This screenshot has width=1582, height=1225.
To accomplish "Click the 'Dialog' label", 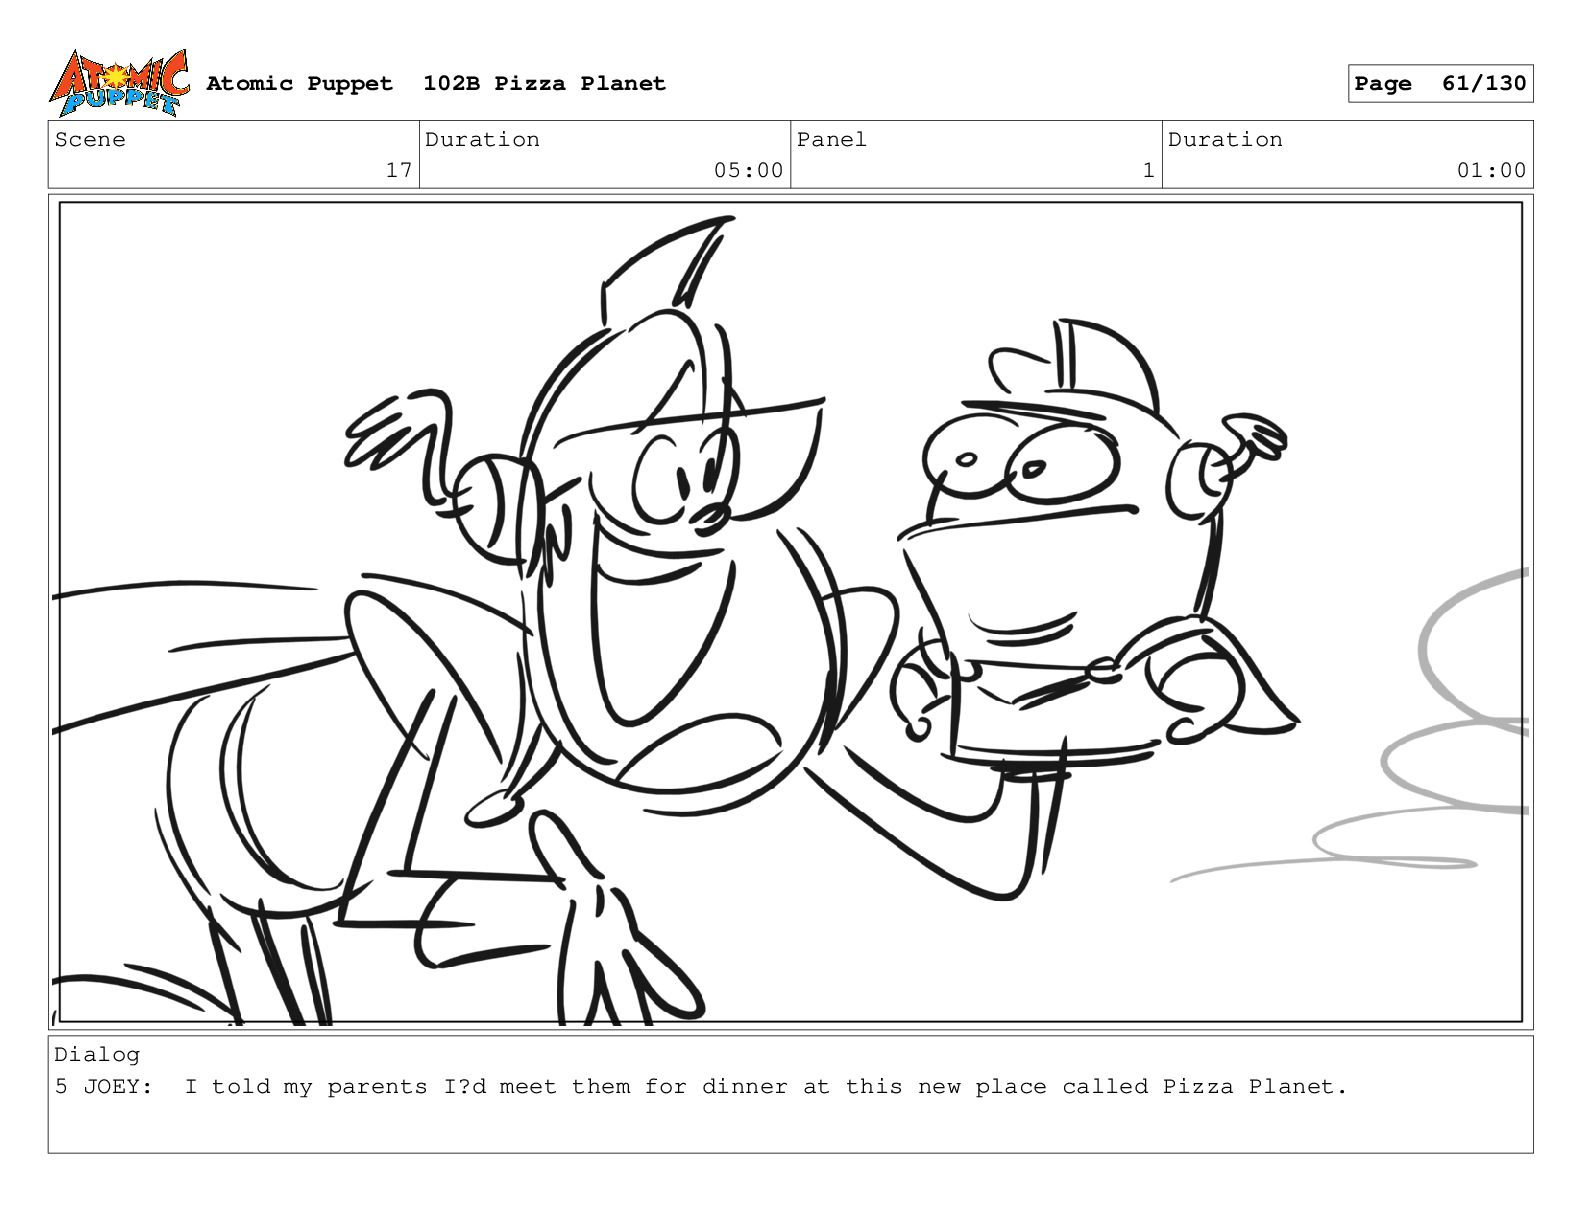I will click(x=97, y=1055).
